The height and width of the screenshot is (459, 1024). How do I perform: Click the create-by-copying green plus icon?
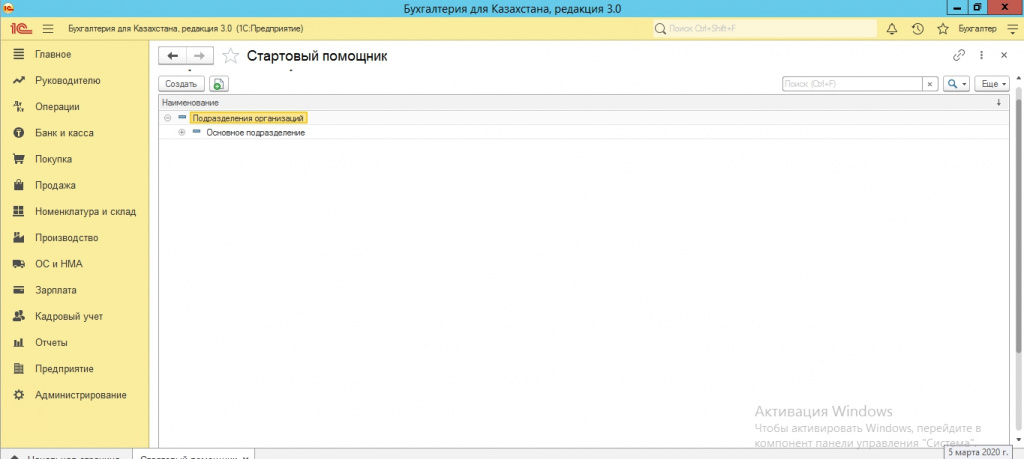click(218, 84)
